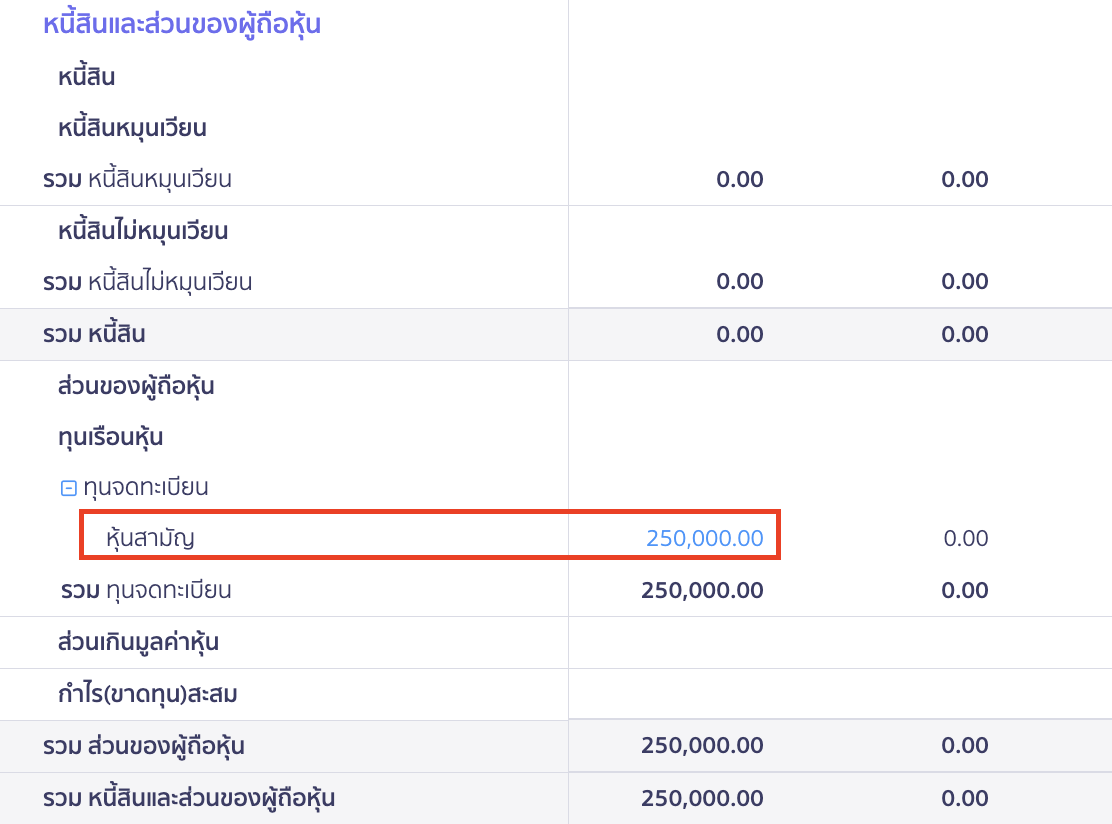Click the 0.00 value beside รวม หนี้สิน

pos(740,334)
